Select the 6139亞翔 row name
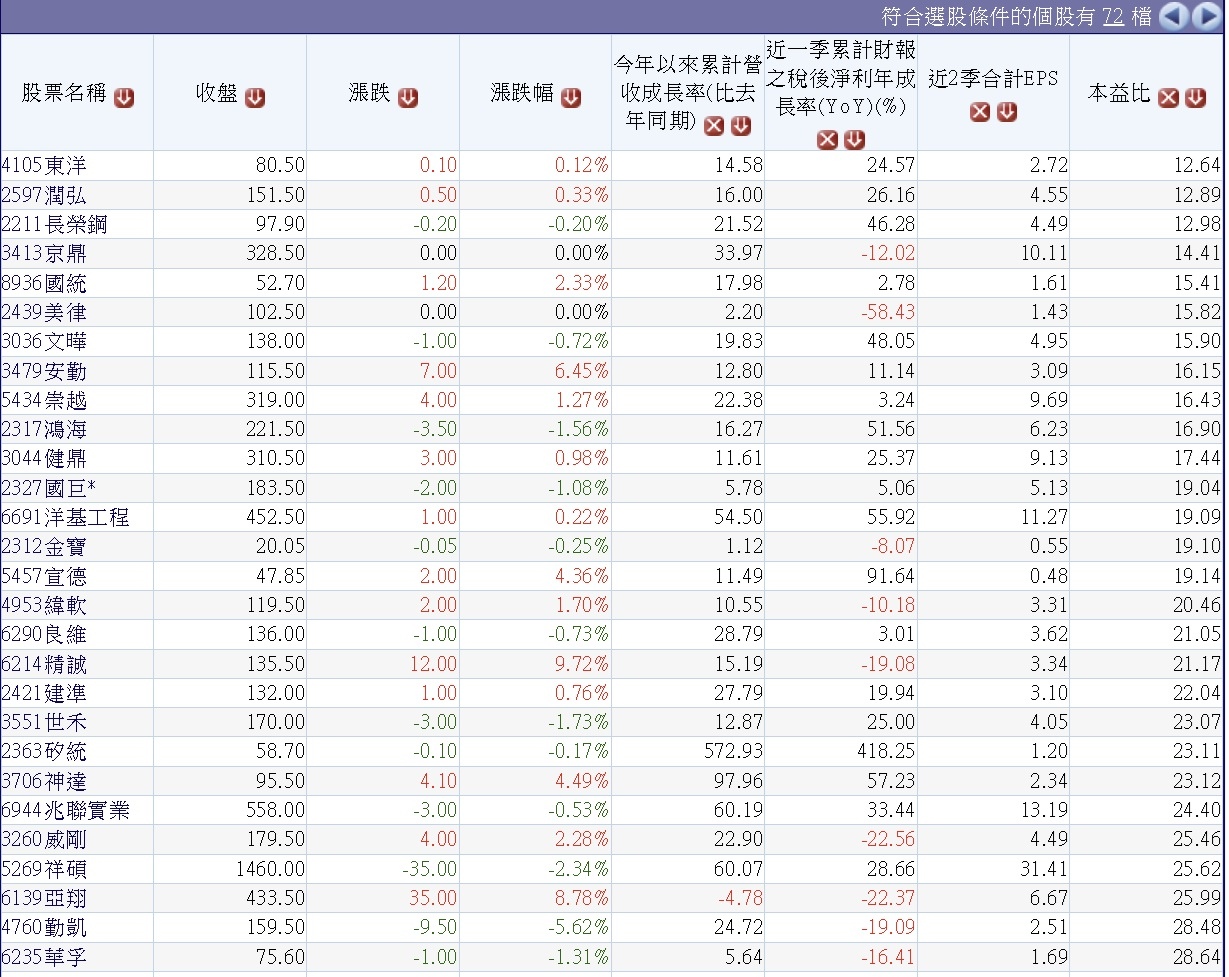The width and height of the screenshot is (1229, 977). [x=44, y=898]
